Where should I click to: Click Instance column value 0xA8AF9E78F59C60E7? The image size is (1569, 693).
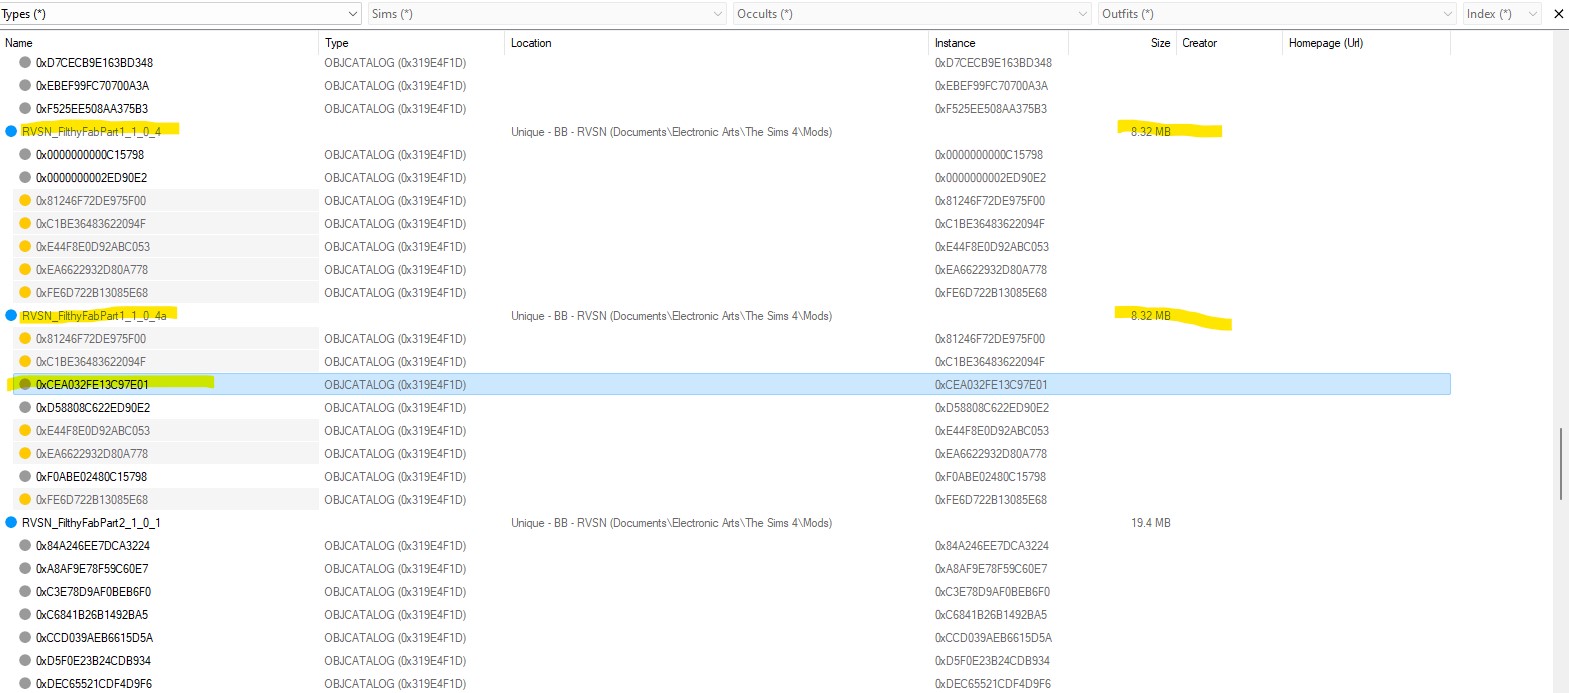pos(991,568)
